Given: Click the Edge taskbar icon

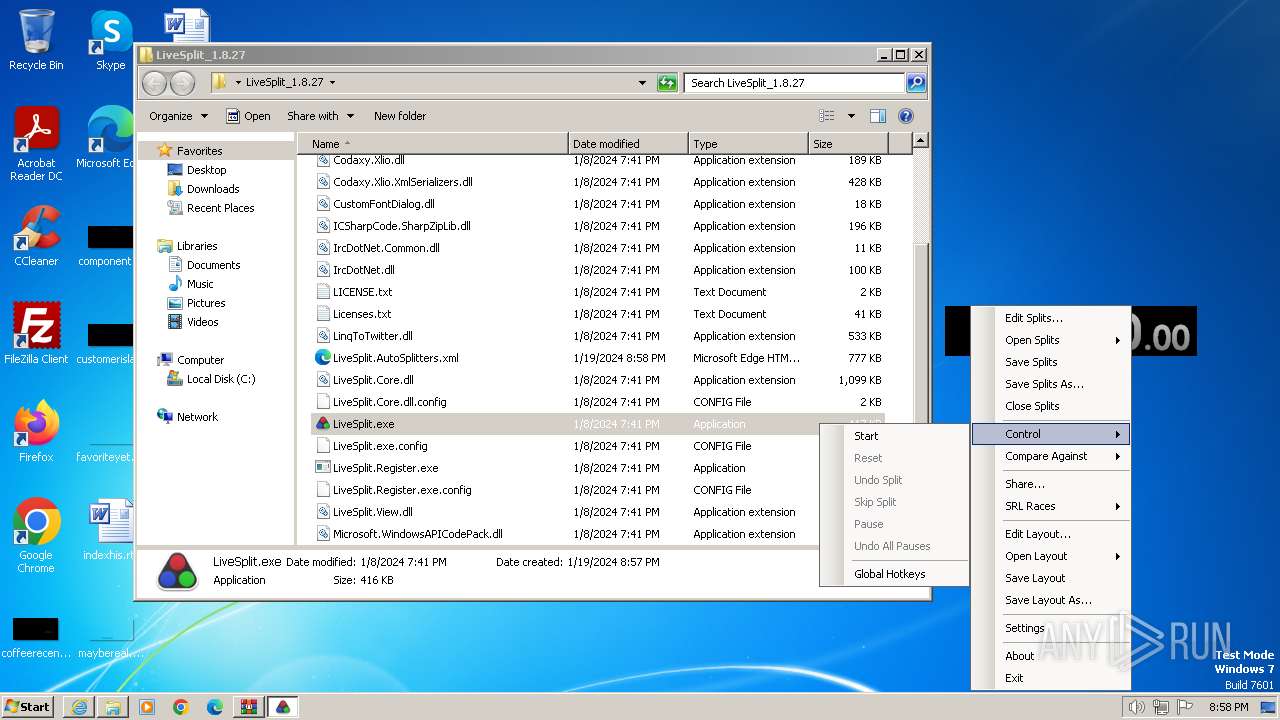Looking at the screenshot, I should pyautogui.click(x=215, y=707).
